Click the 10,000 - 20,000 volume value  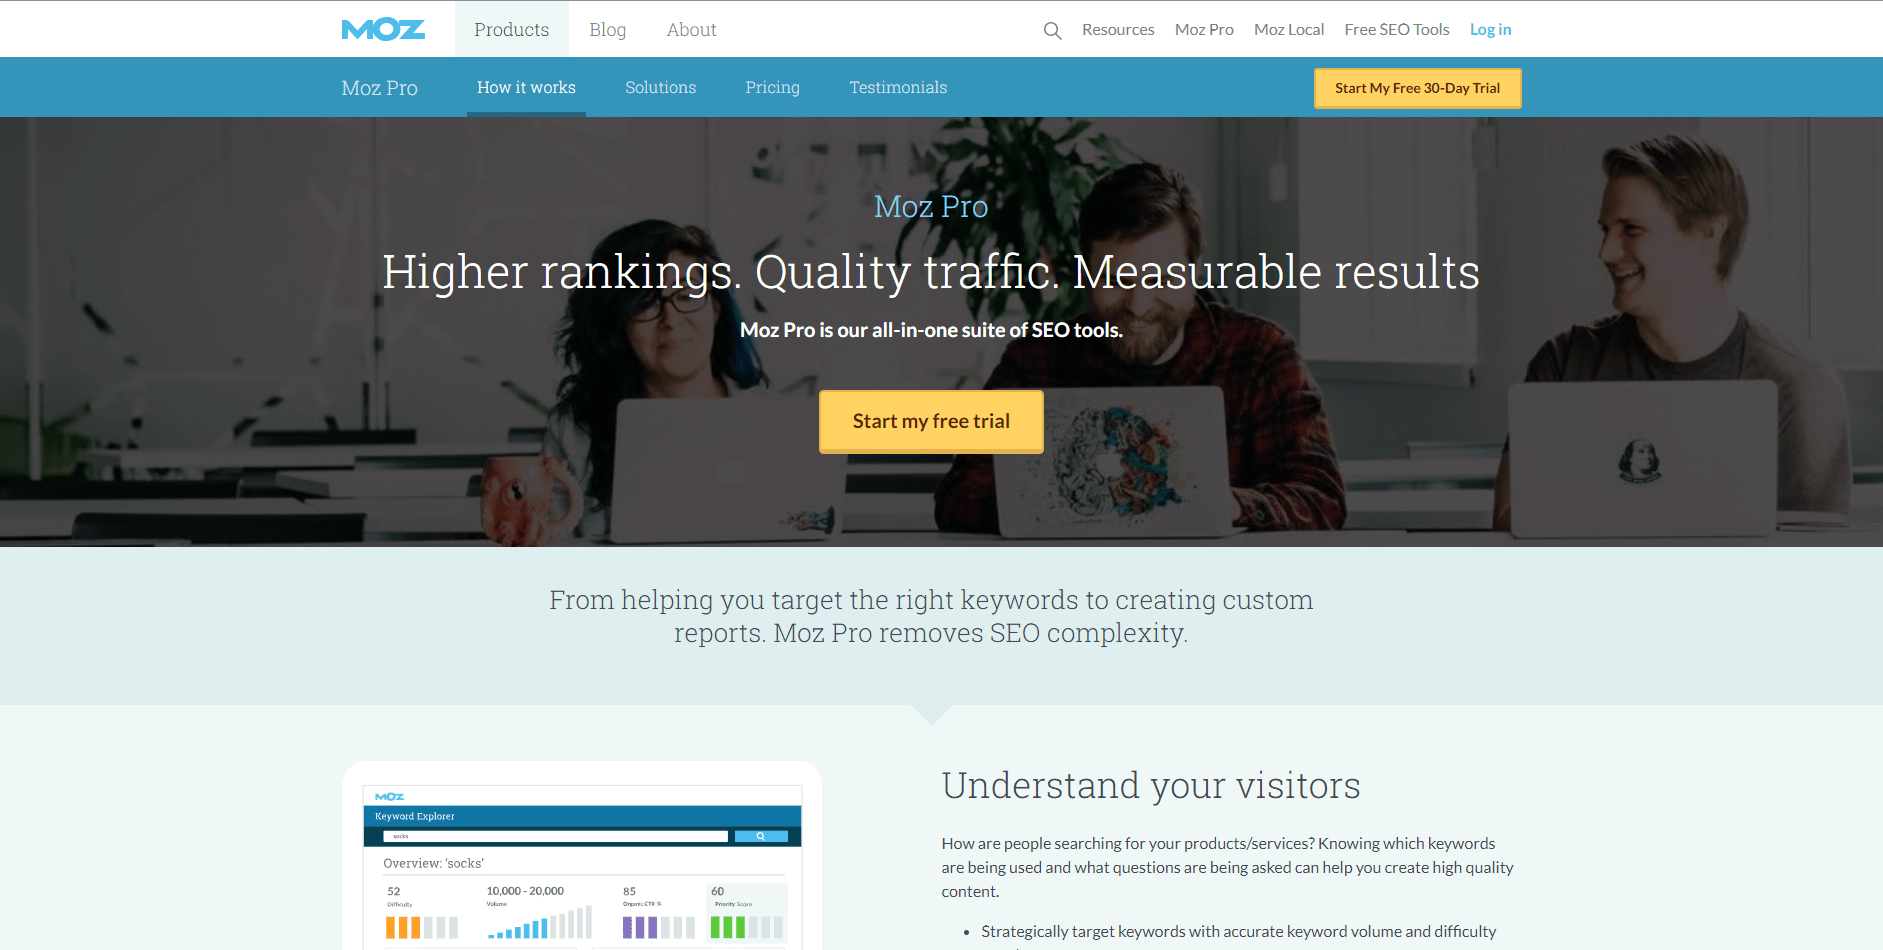point(525,891)
